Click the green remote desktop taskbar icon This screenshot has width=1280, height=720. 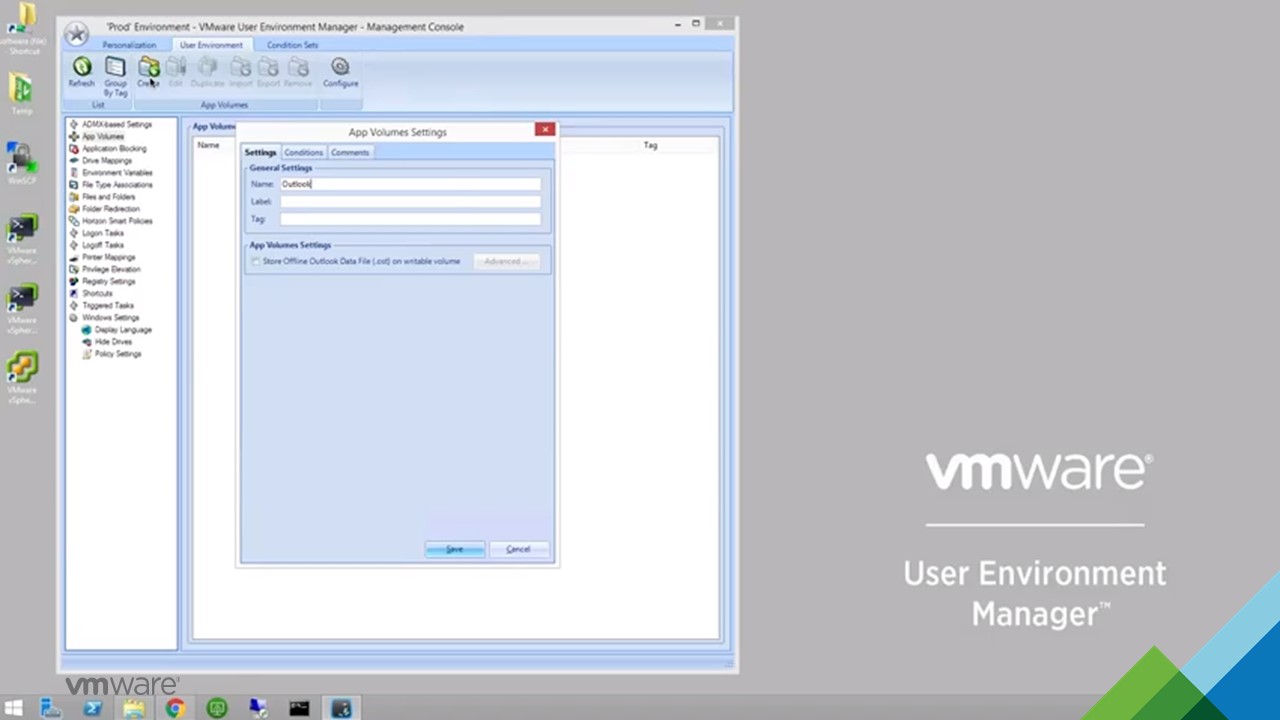(x=216, y=708)
